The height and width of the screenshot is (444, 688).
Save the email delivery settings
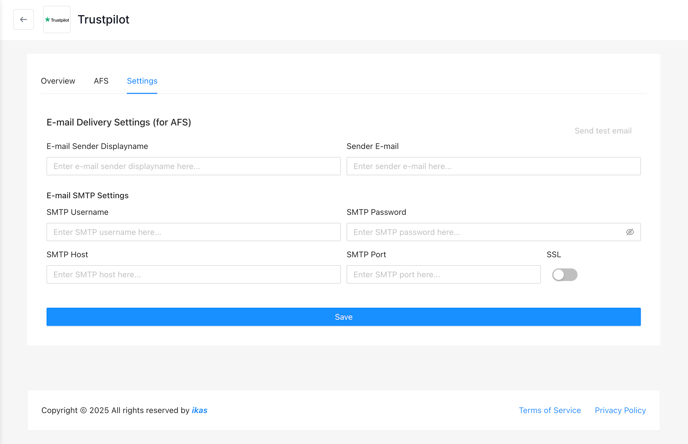(x=344, y=317)
